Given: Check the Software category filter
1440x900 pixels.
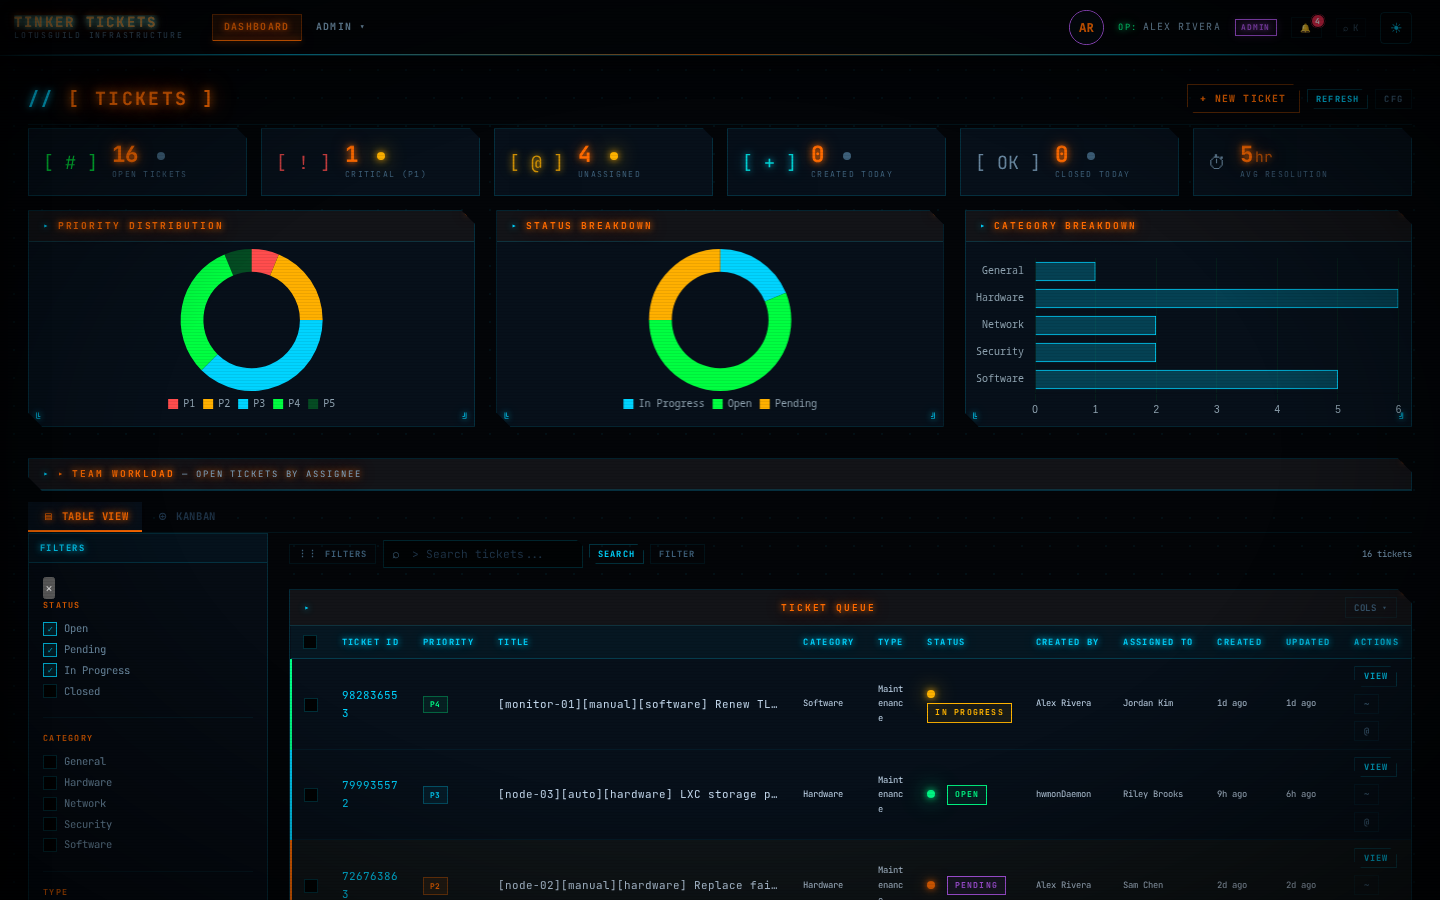Looking at the screenshot, I should (50, 845).
